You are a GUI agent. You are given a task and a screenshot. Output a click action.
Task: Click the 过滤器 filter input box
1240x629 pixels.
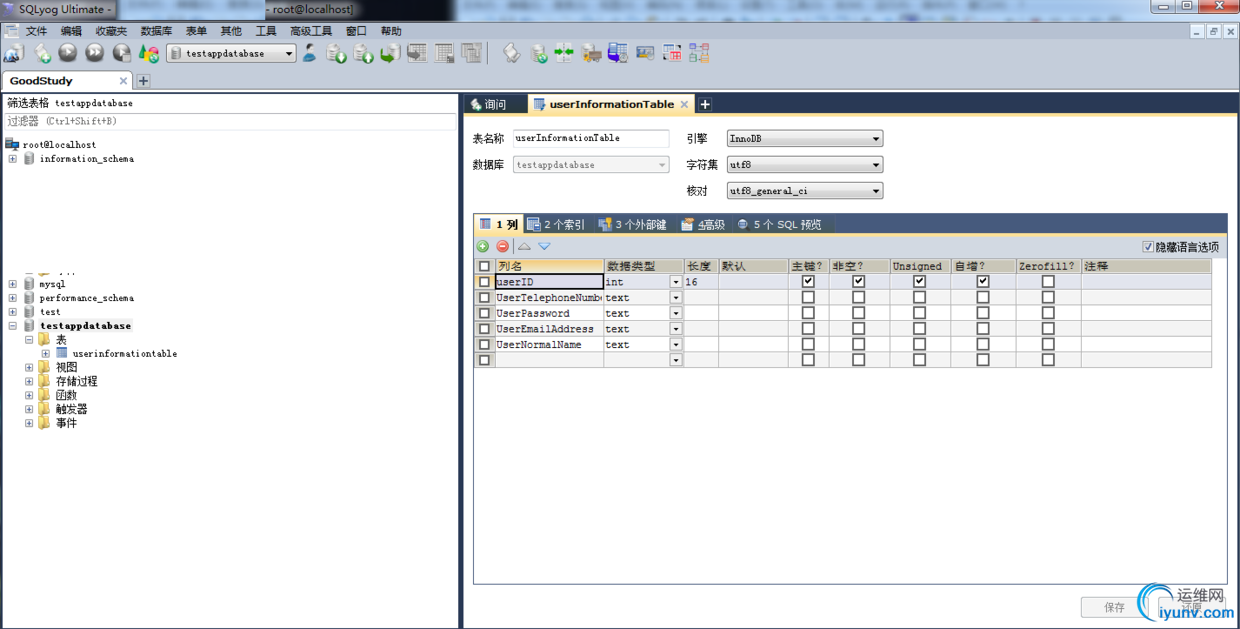pos(230,121)
